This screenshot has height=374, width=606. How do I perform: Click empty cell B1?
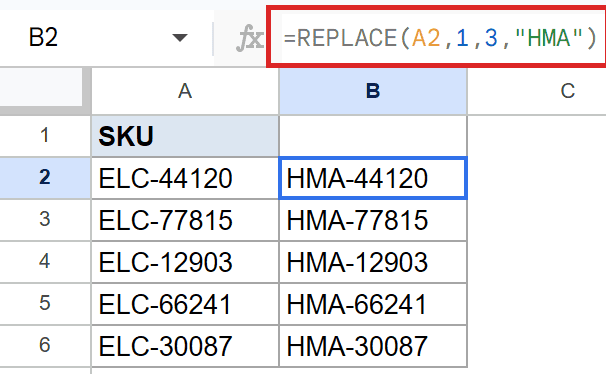(373, 136)
